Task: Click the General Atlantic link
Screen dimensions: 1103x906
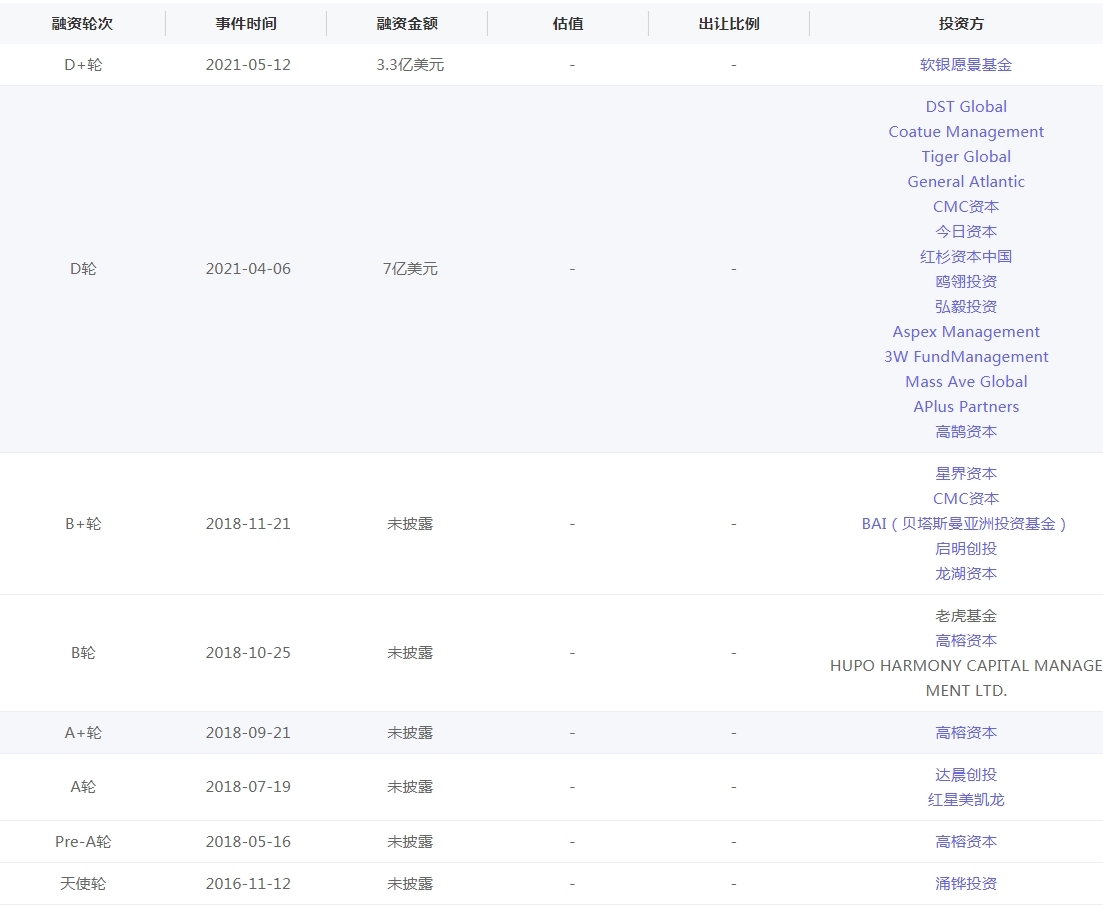Action: pos(966,181)
